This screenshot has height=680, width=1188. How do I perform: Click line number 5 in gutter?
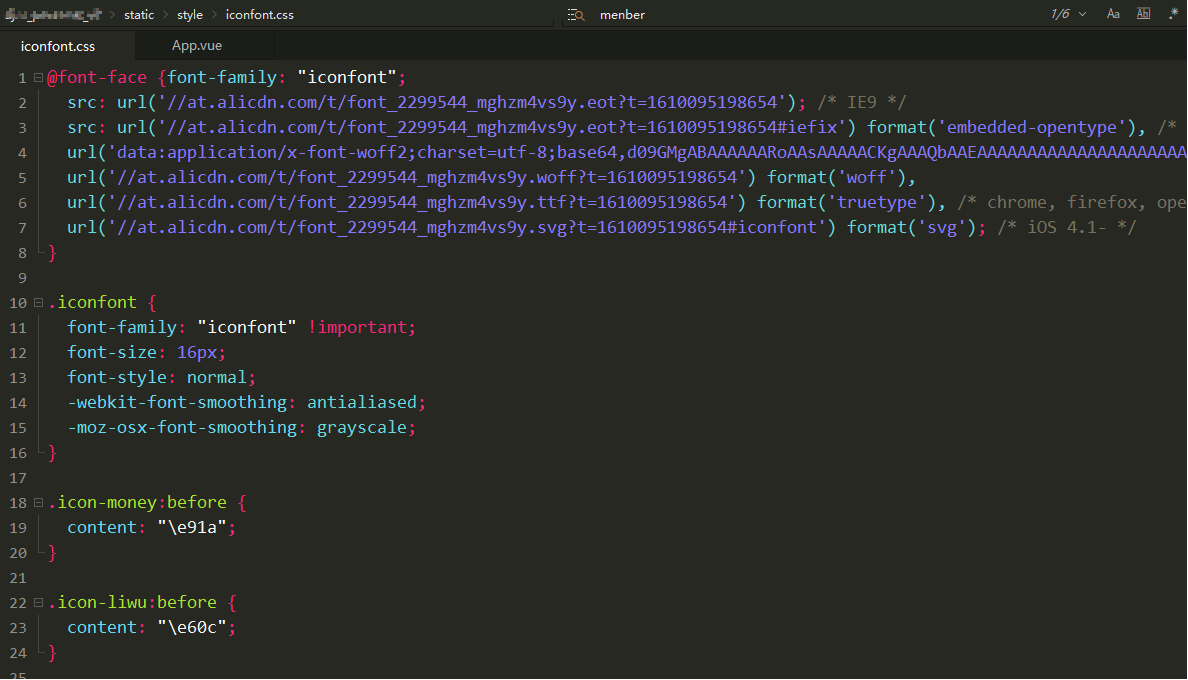(22, 178)
